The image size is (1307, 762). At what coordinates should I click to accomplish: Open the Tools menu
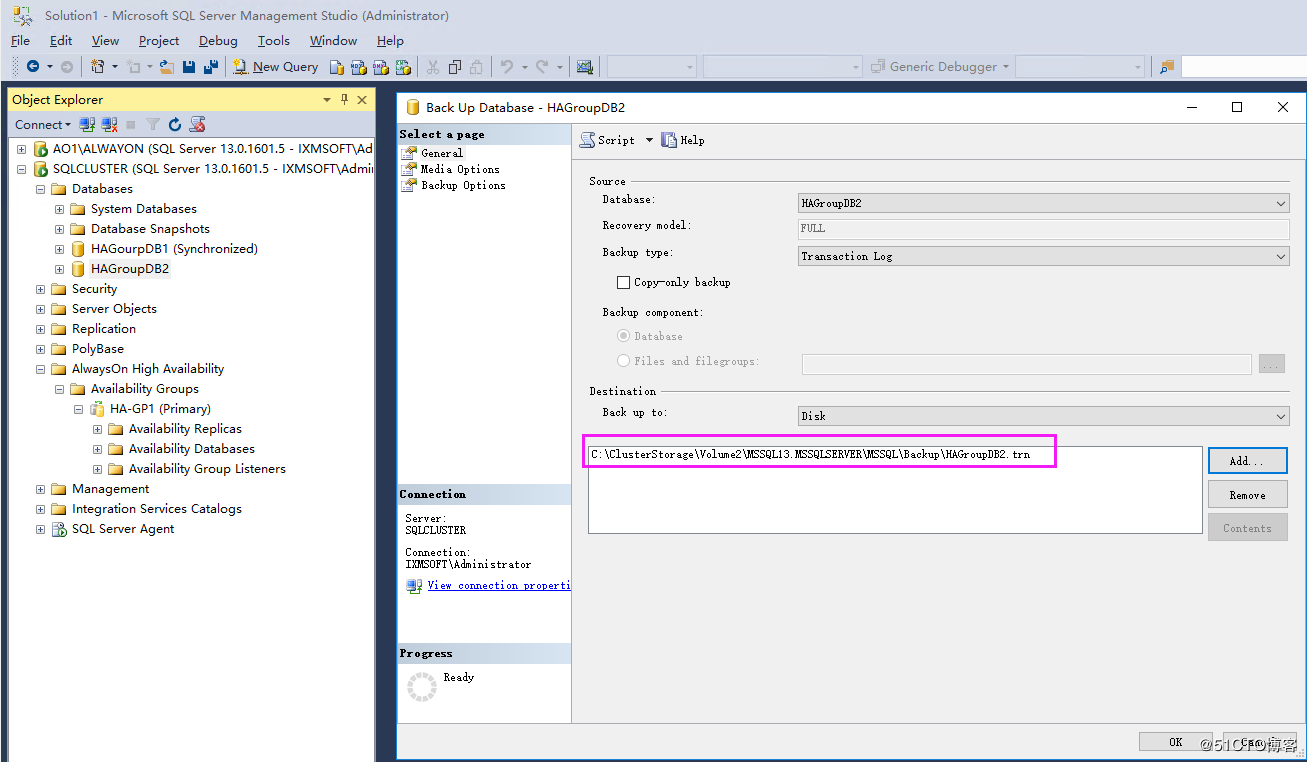273,40
